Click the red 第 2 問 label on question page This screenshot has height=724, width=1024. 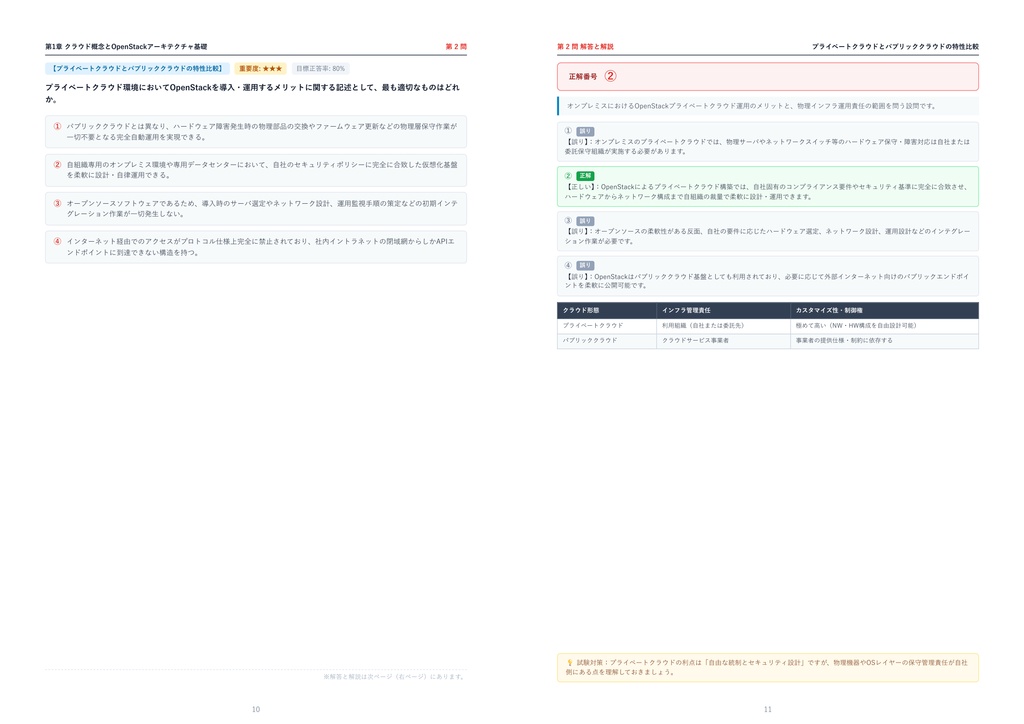click(x=456, y=46)
